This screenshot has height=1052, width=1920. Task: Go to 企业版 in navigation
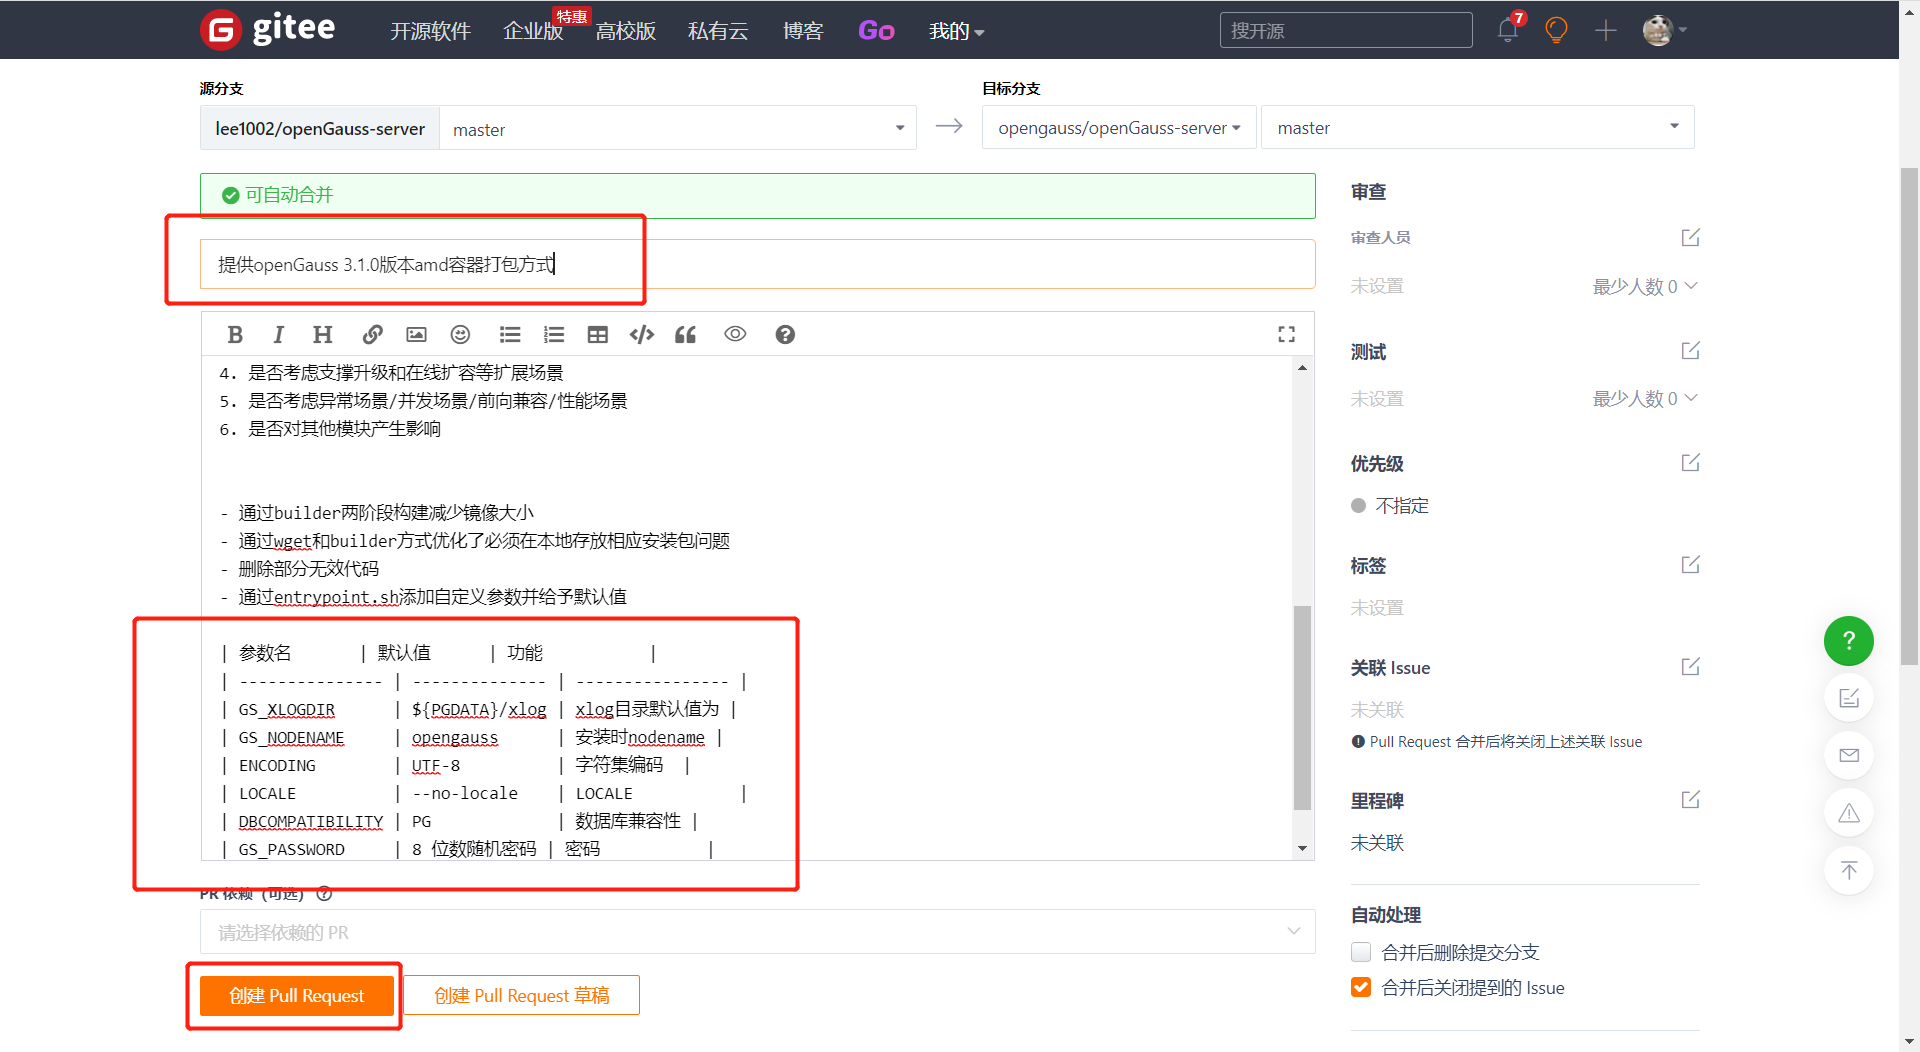pos(533,31)
